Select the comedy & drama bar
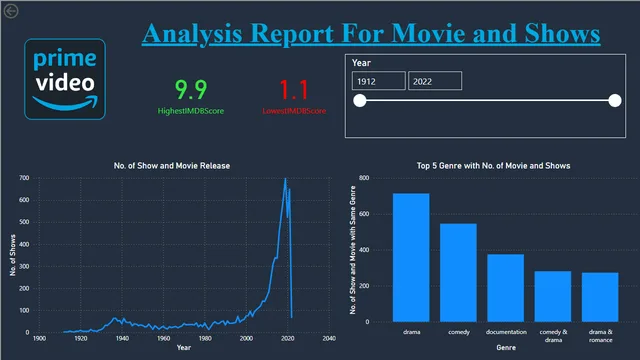Viewport: 640px width, 360px height. tap(553, 296)
